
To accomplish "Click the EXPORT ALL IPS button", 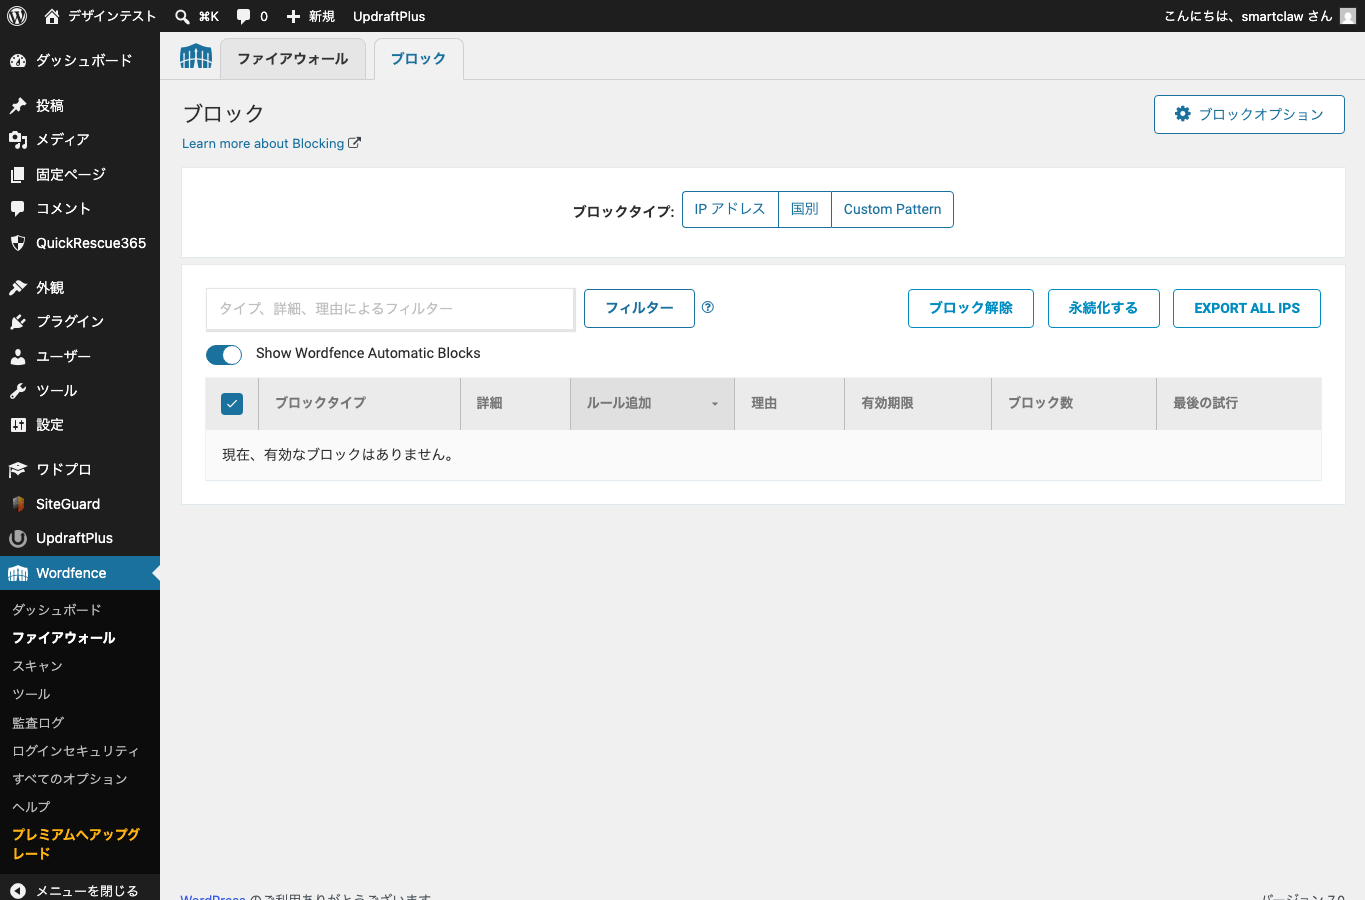I will coord(1247,308).
